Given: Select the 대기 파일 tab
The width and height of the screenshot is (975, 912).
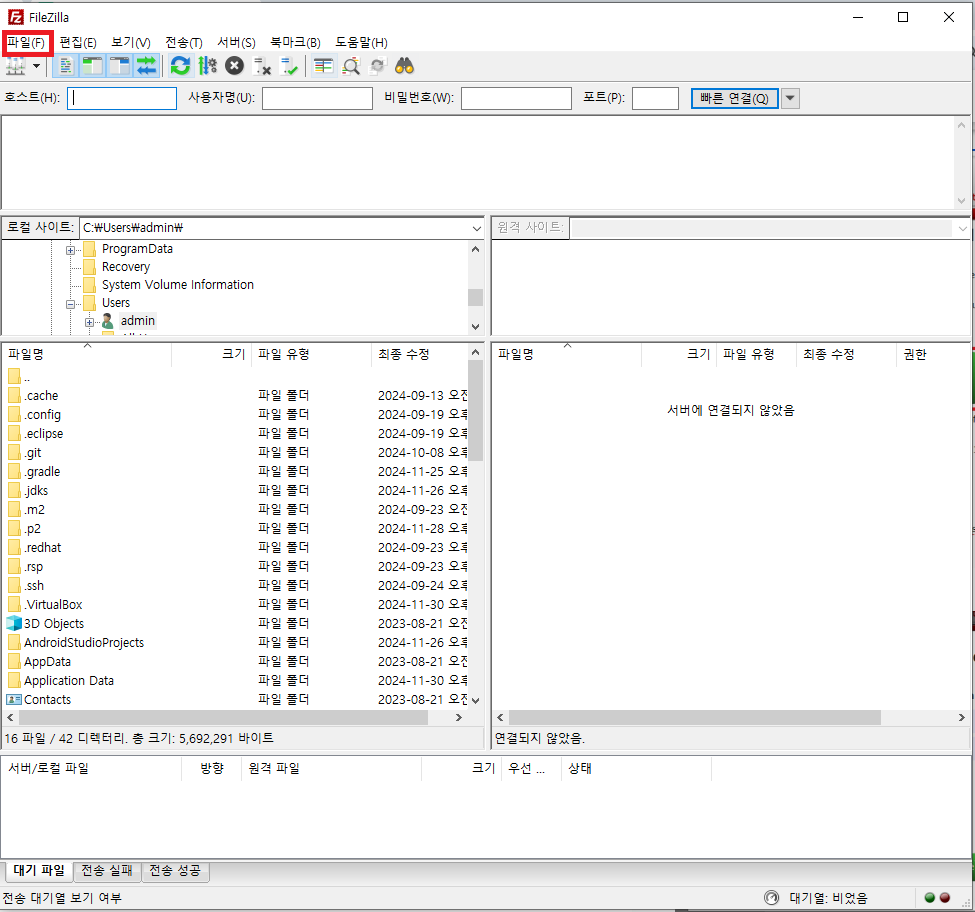Looking at the screenshot, I should (x=39, y=870).
